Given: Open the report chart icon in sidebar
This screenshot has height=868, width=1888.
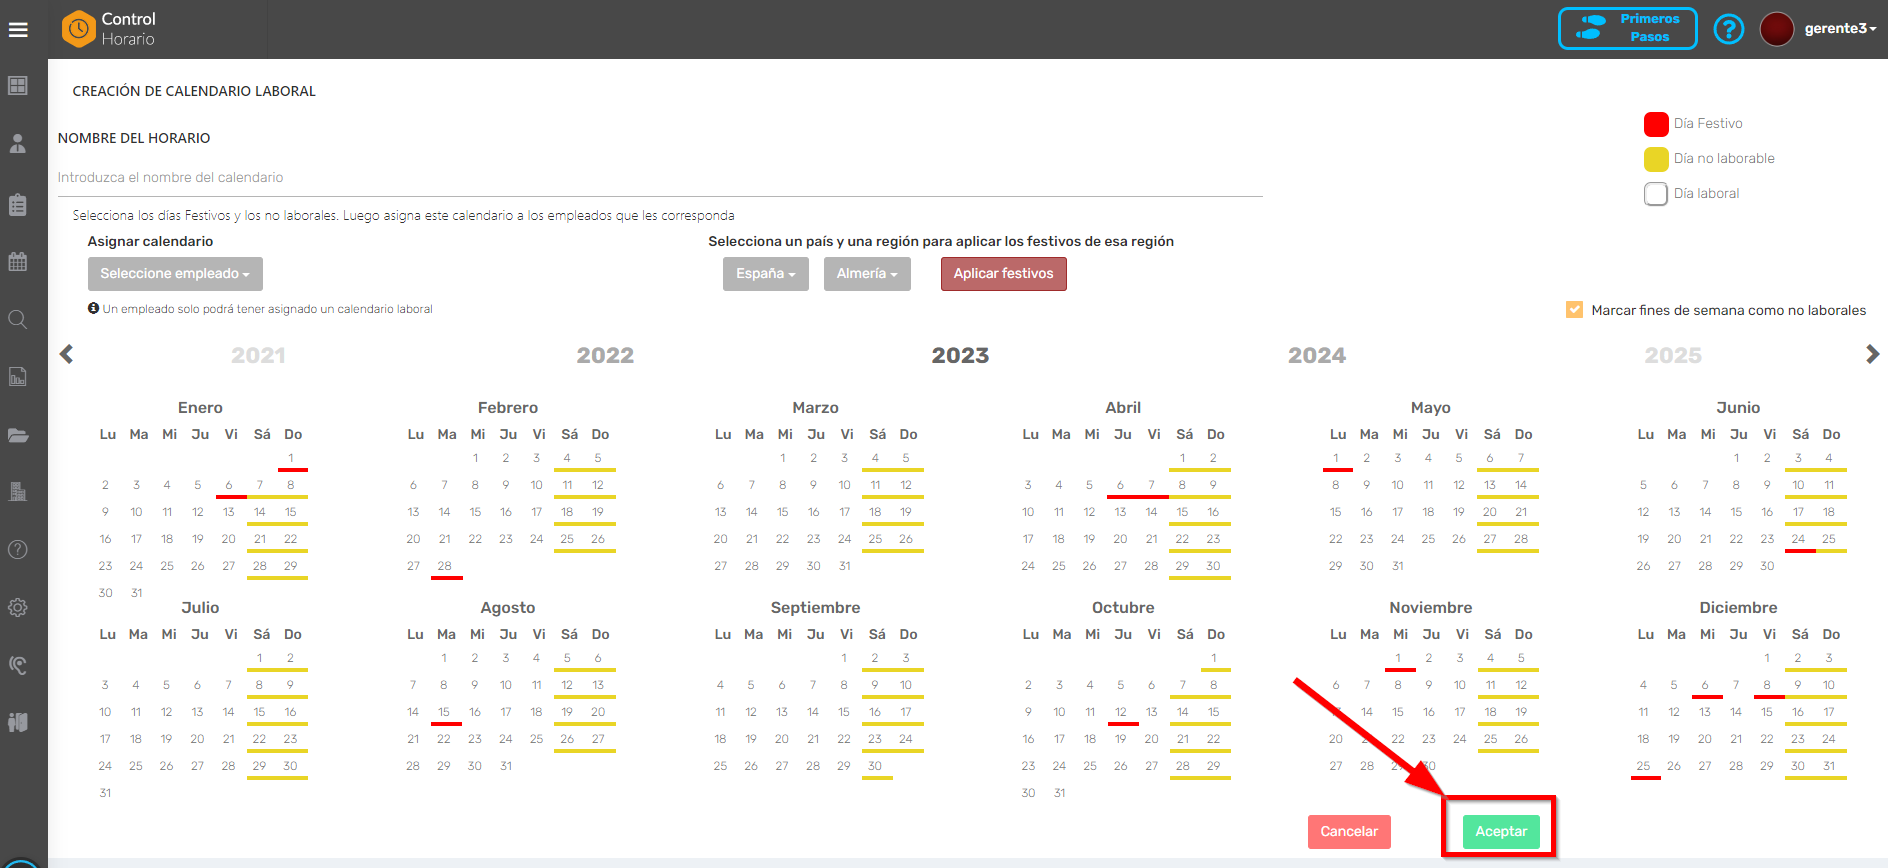Looking at the screenshot, I should pyautogui.click(x=18, y=377).
